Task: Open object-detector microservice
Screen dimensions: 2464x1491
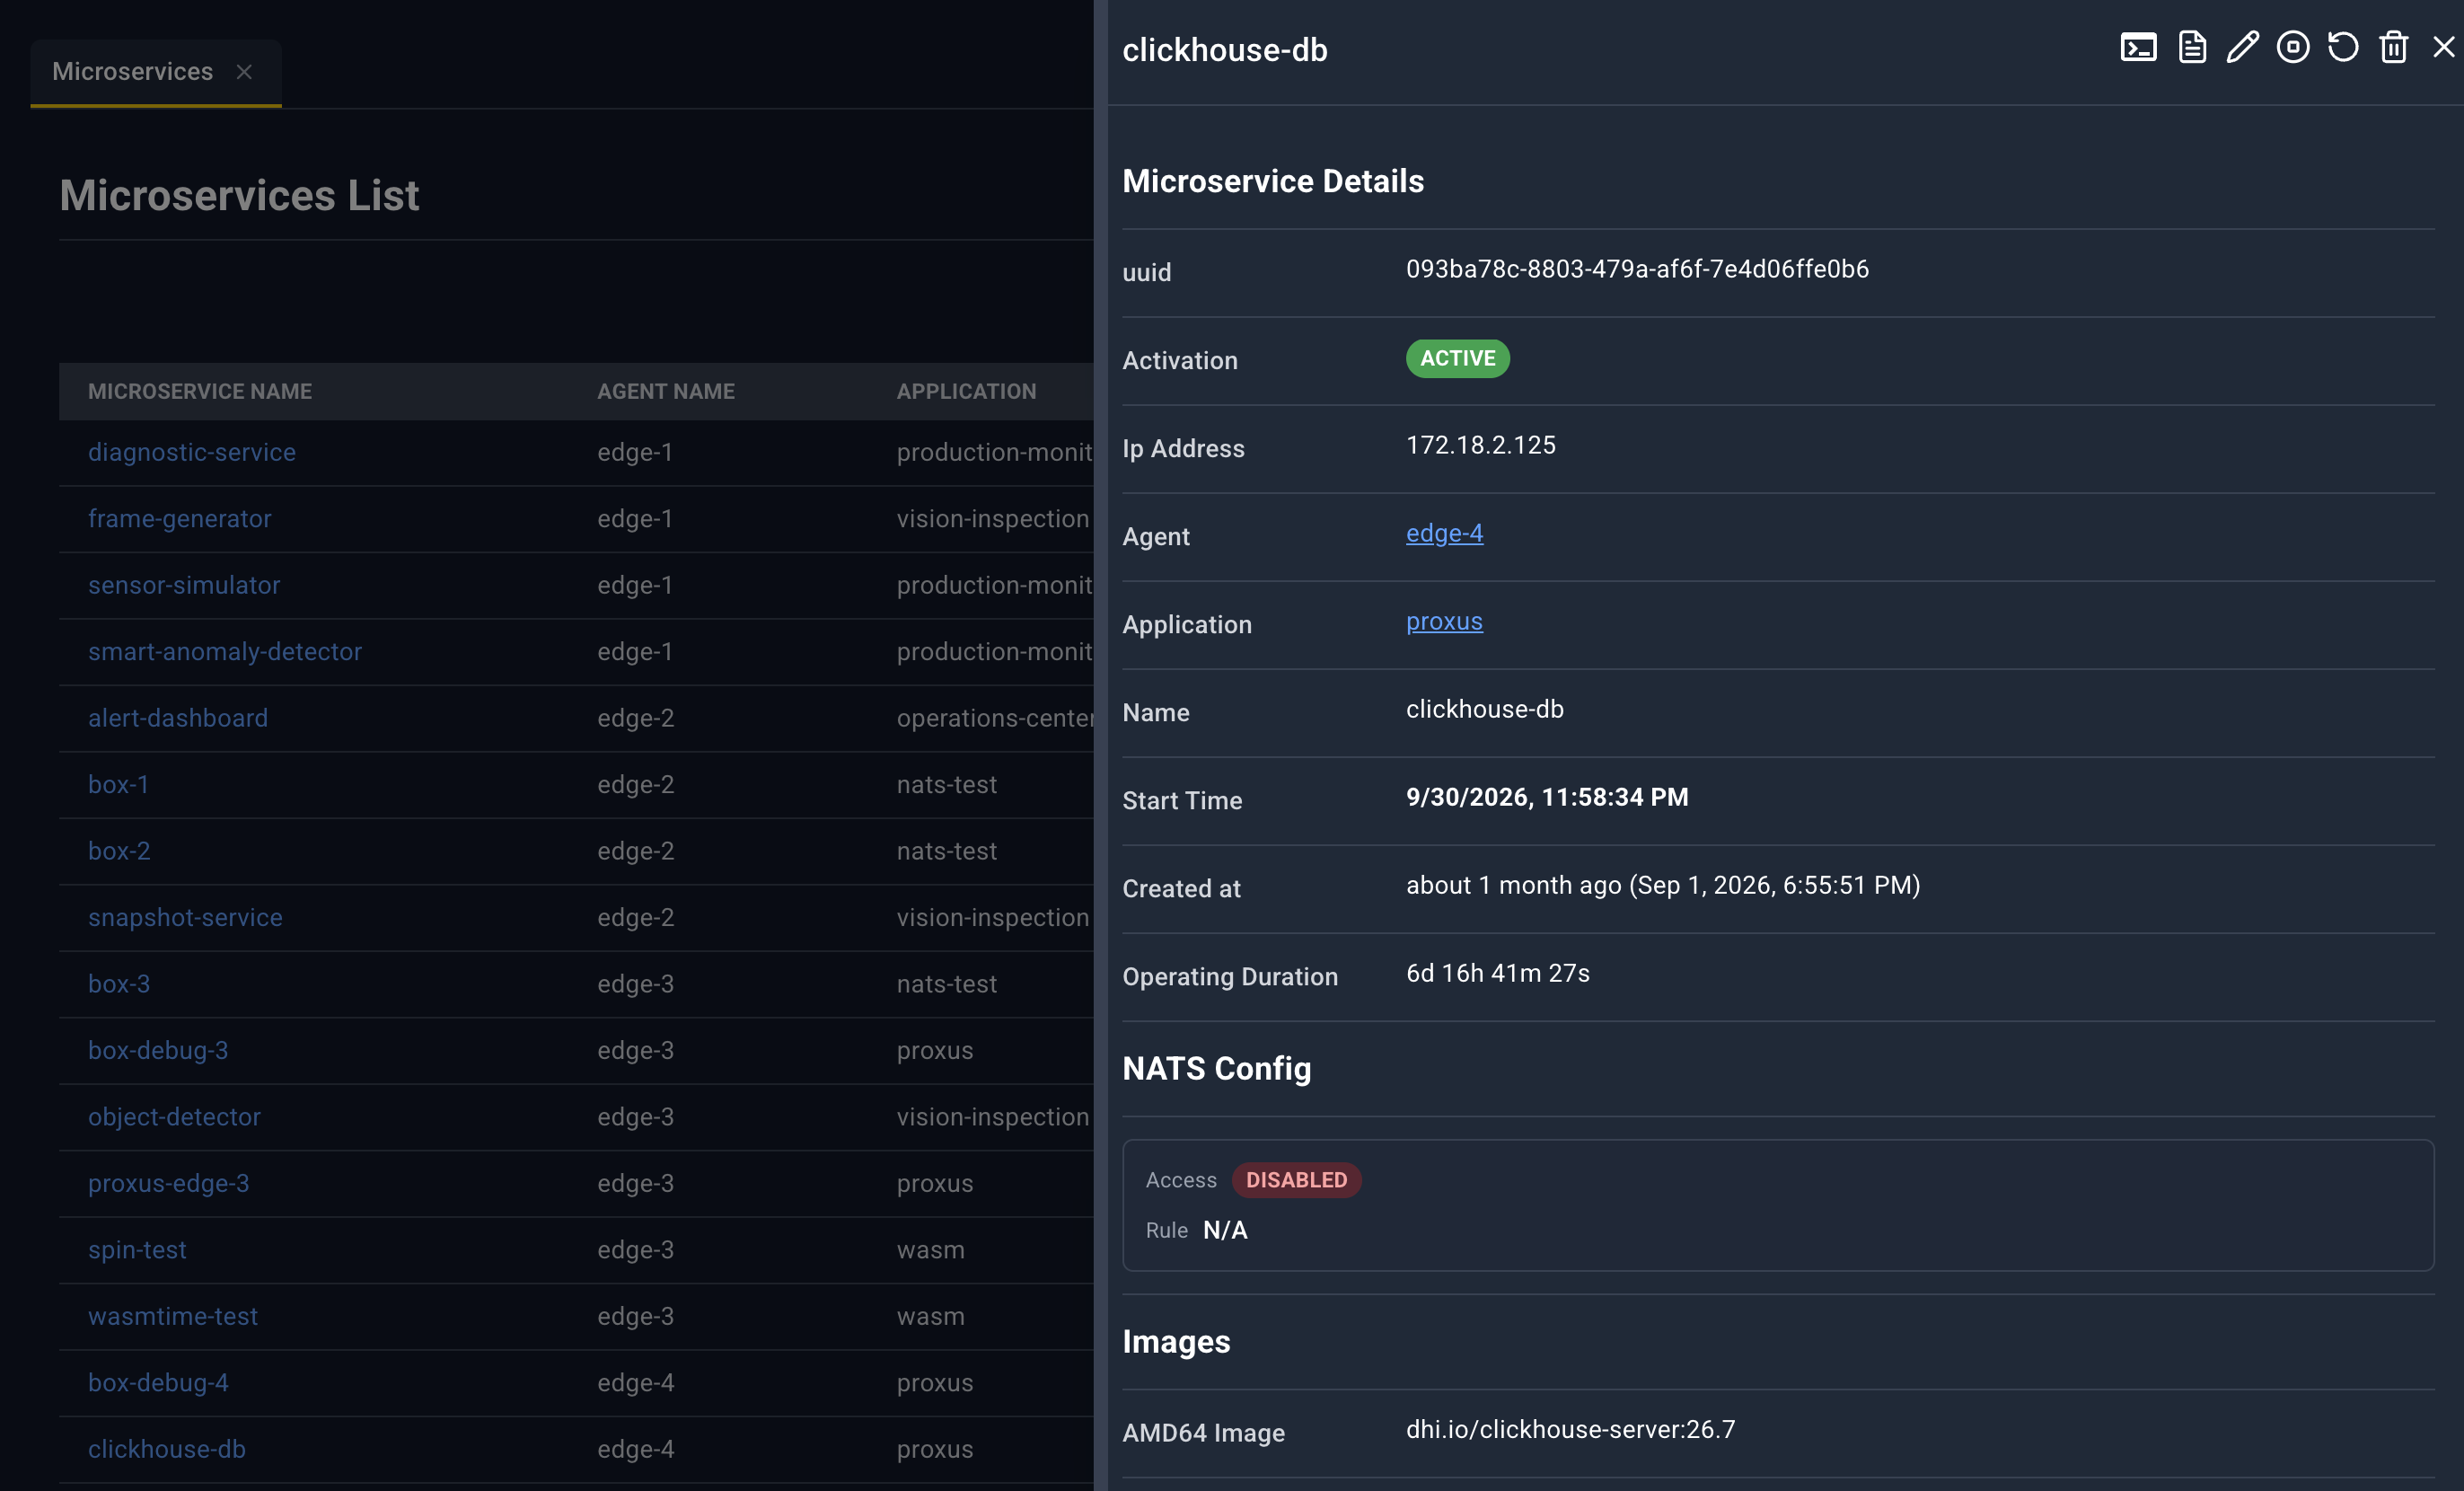Action: 174,1117
